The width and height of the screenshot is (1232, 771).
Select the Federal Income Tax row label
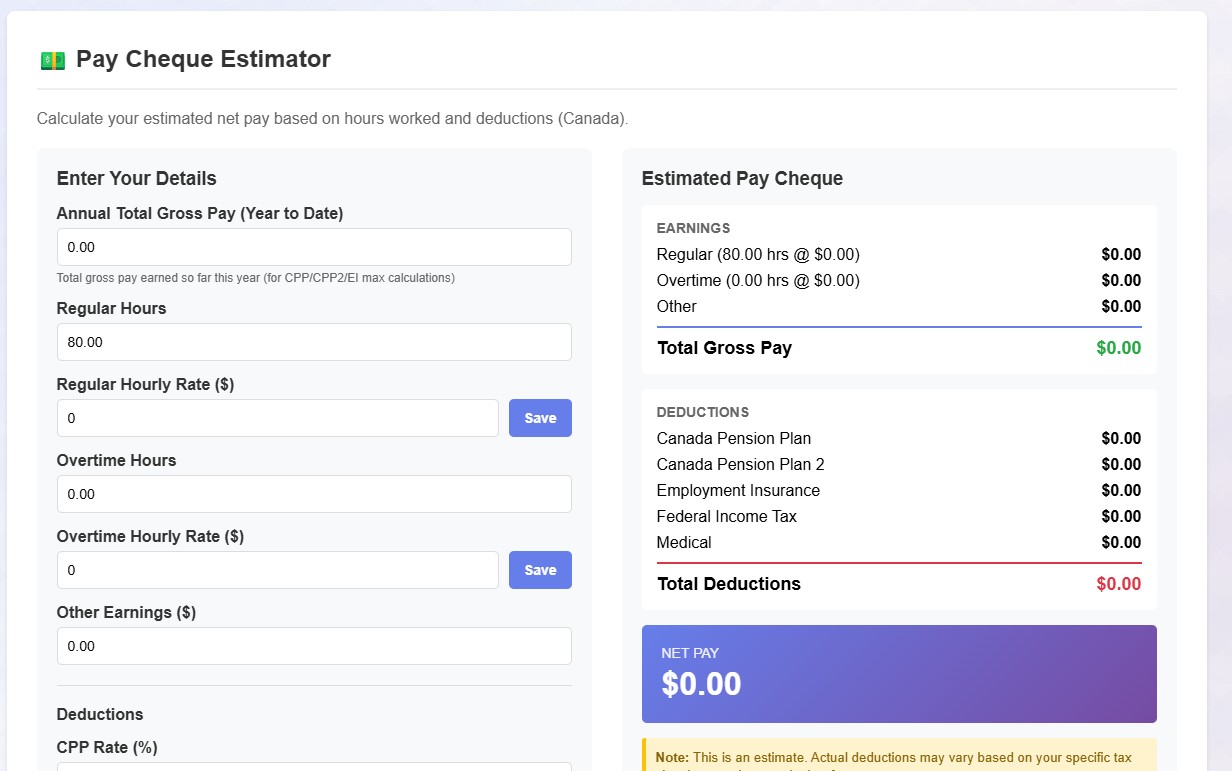[726, 516]
